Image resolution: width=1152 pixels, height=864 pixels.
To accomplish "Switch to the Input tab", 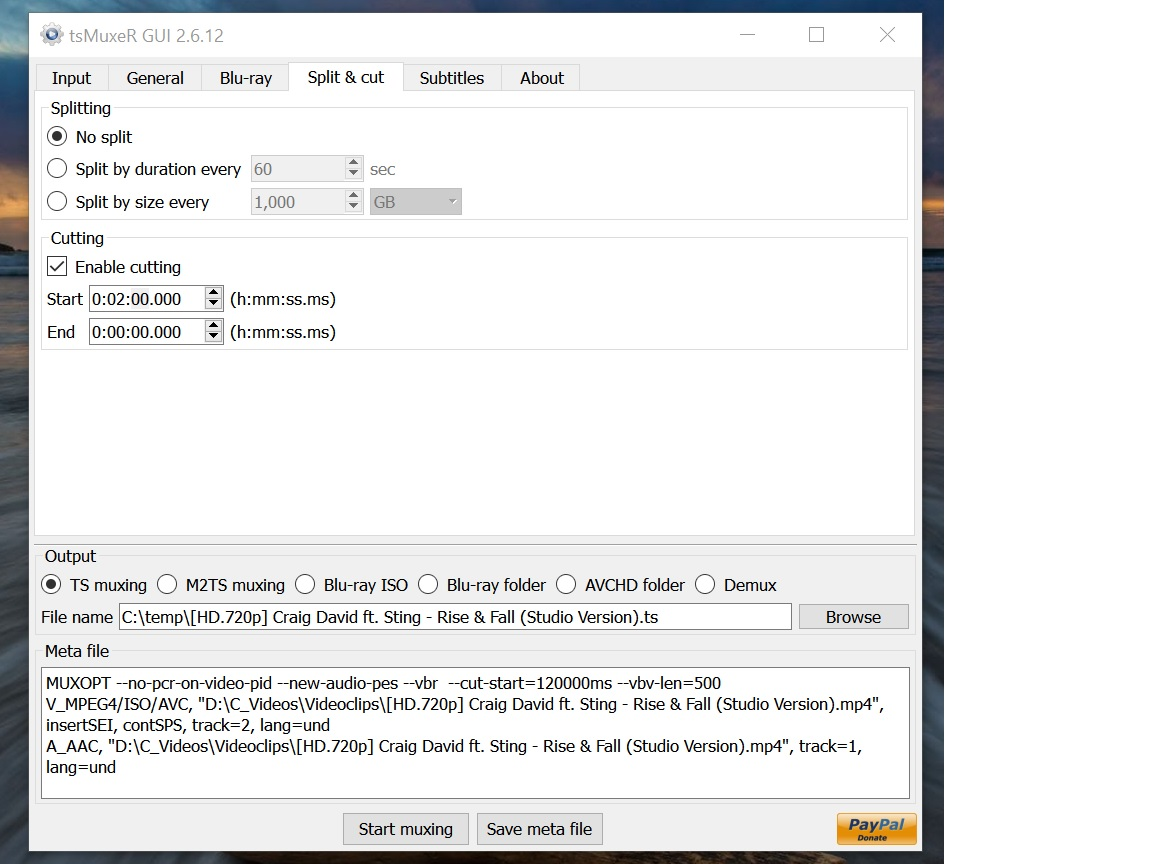I will pos(71,78).
